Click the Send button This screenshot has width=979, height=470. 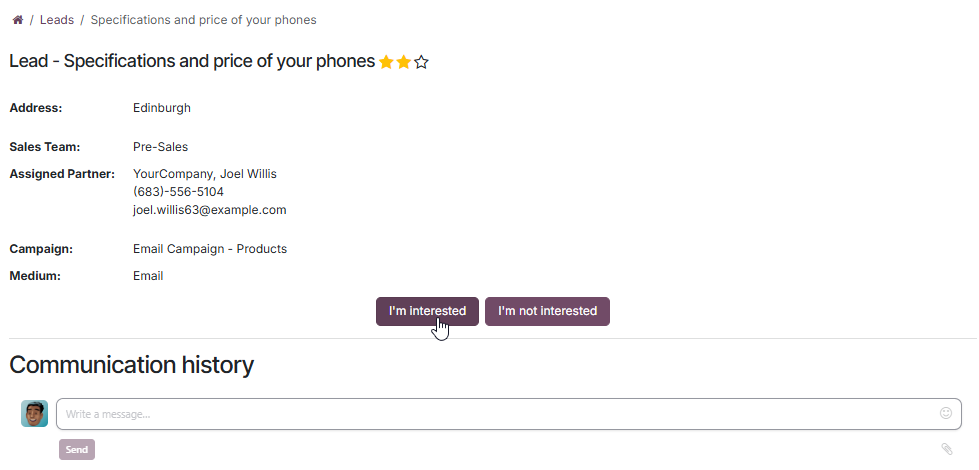pos(77,450)
